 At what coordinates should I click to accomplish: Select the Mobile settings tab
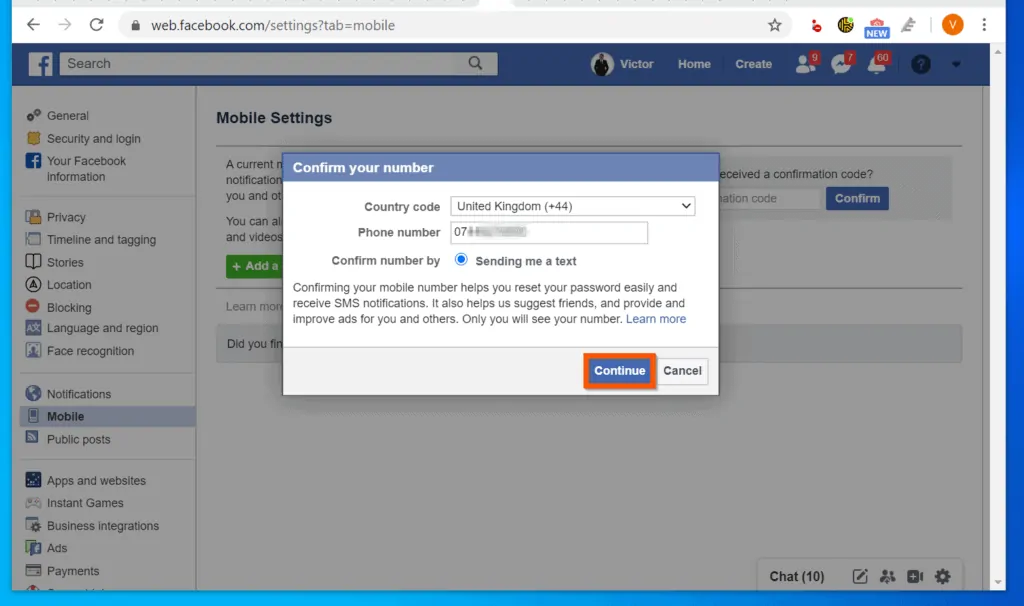point(108,416)
